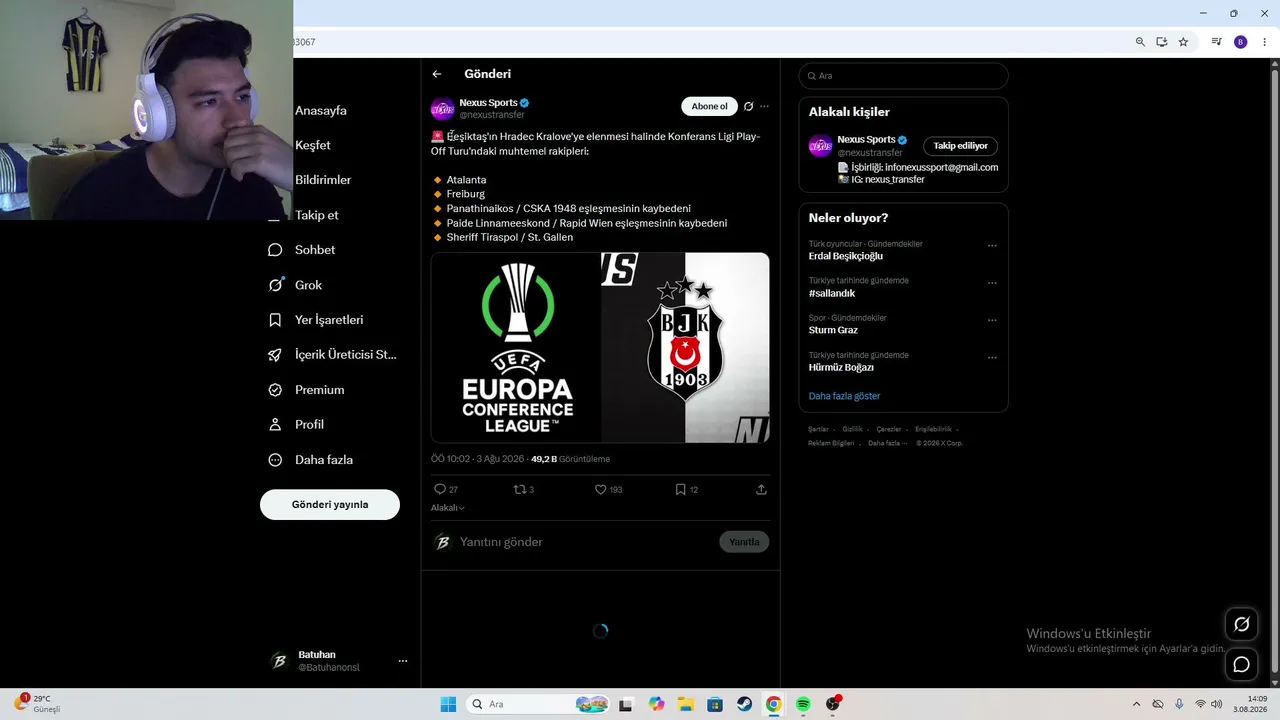Share the post using the share icon
The image size is (1280, 720).
(761, 489)
